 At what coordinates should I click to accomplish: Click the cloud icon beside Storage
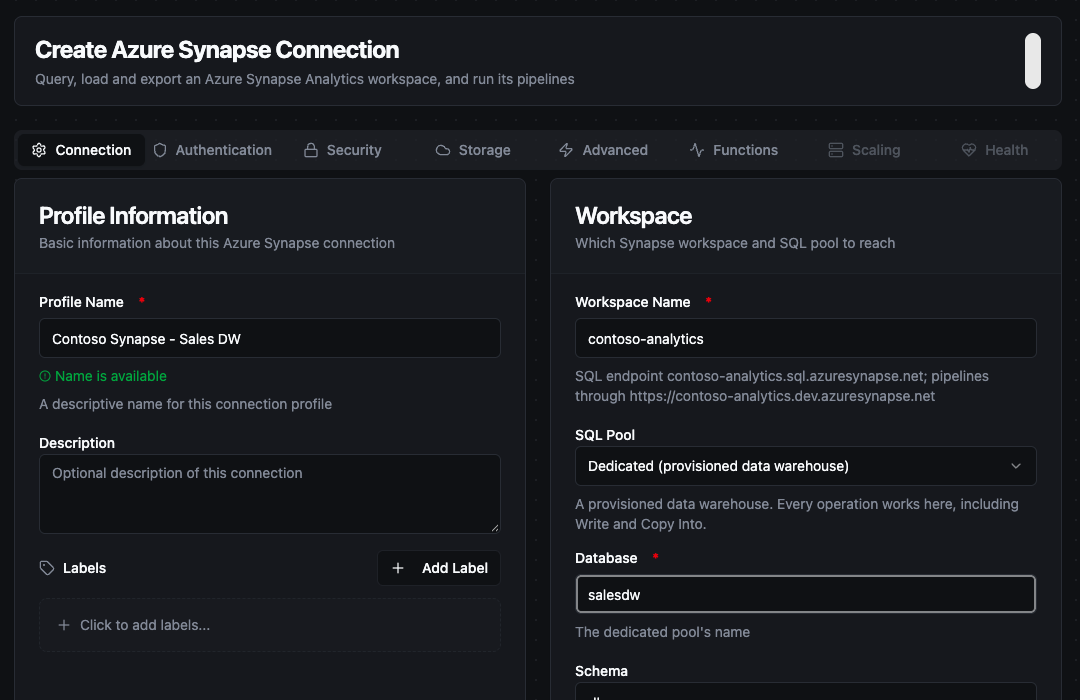tap(443, 150)
